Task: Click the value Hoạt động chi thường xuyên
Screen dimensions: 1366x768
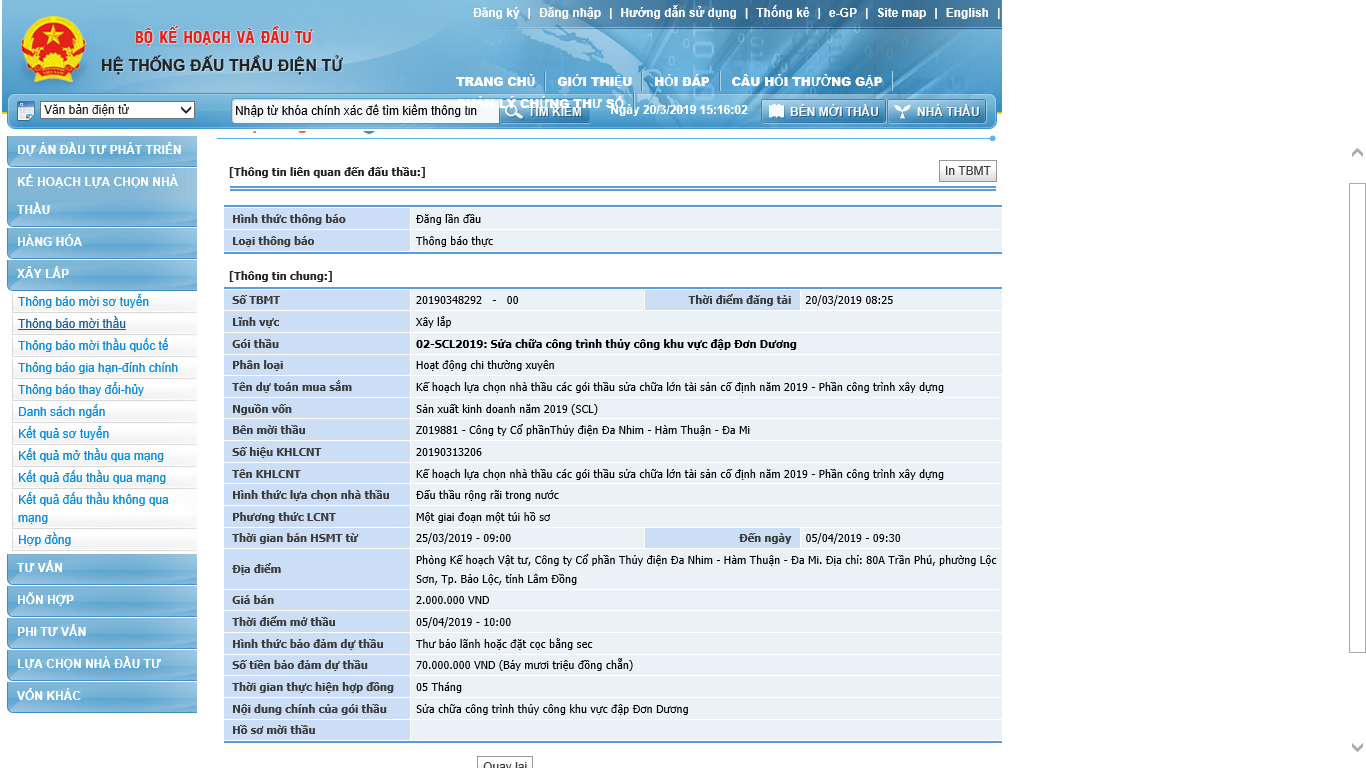Action: click(x=485, y=365)
